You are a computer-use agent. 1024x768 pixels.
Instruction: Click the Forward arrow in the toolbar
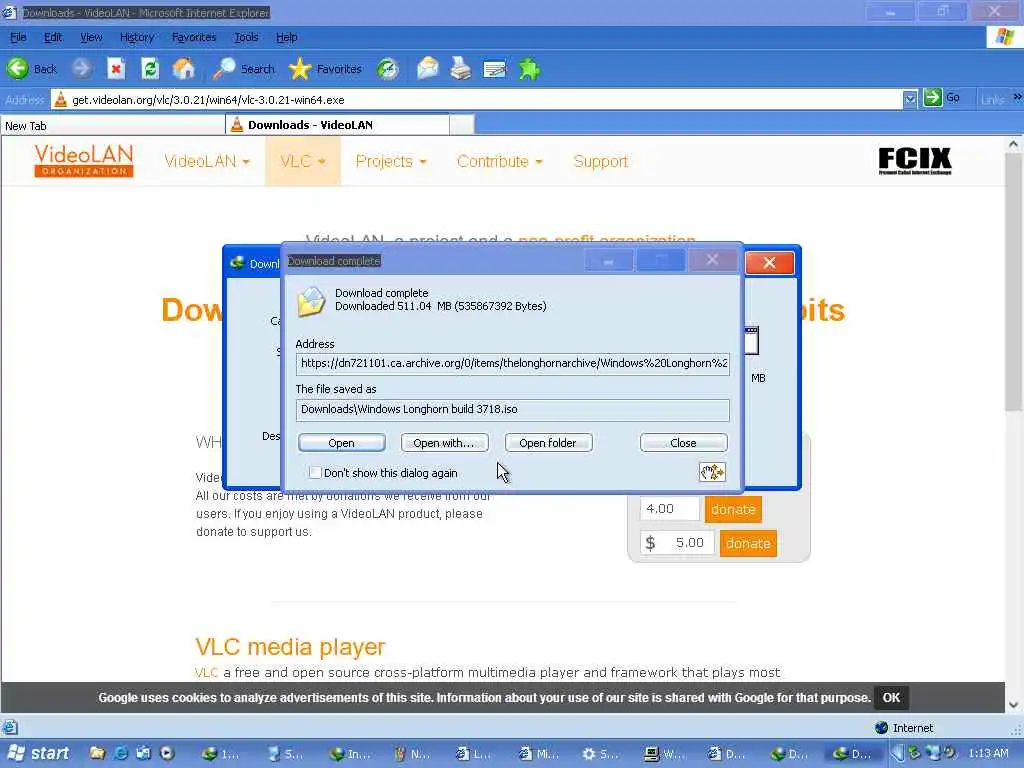pos(82,69)
